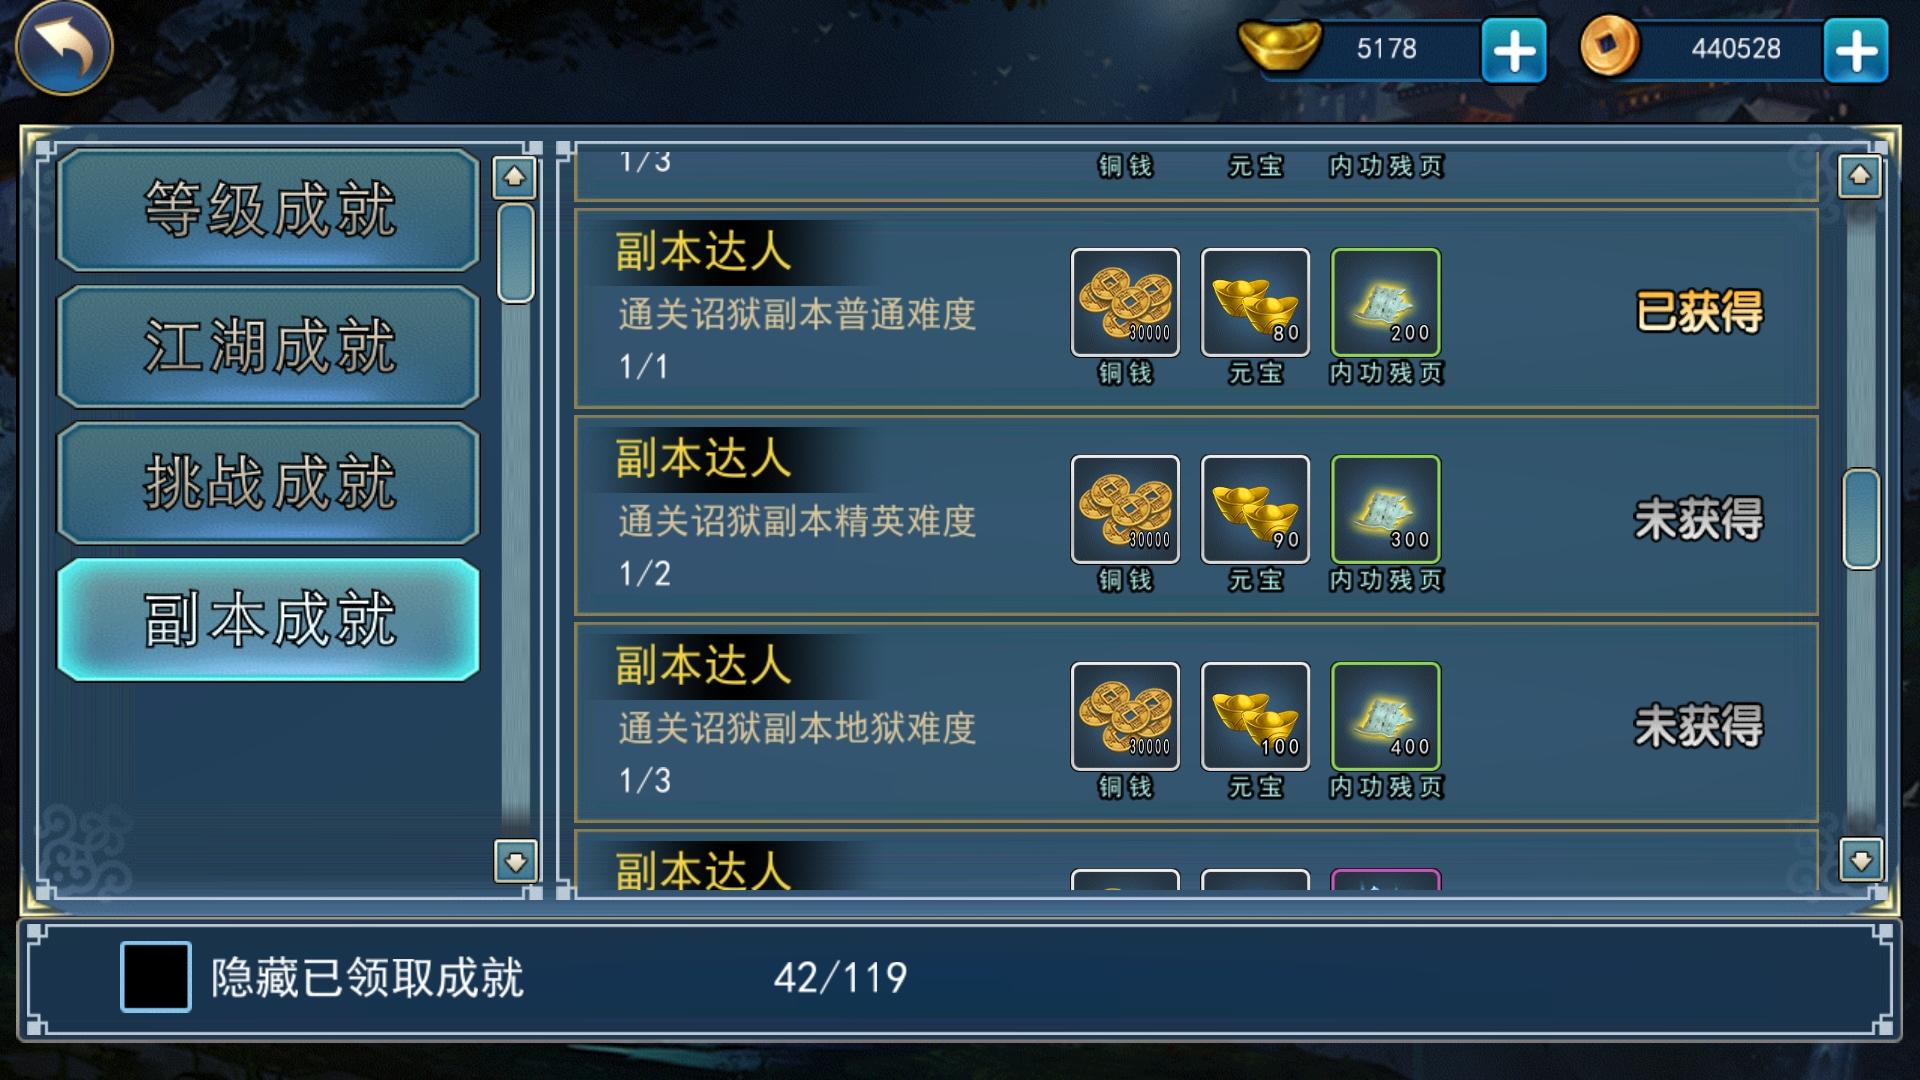The height and width of the screenshot is (1080, 1920).
Task: Tap the copper coin currency icon
Action: [1610, 47]
